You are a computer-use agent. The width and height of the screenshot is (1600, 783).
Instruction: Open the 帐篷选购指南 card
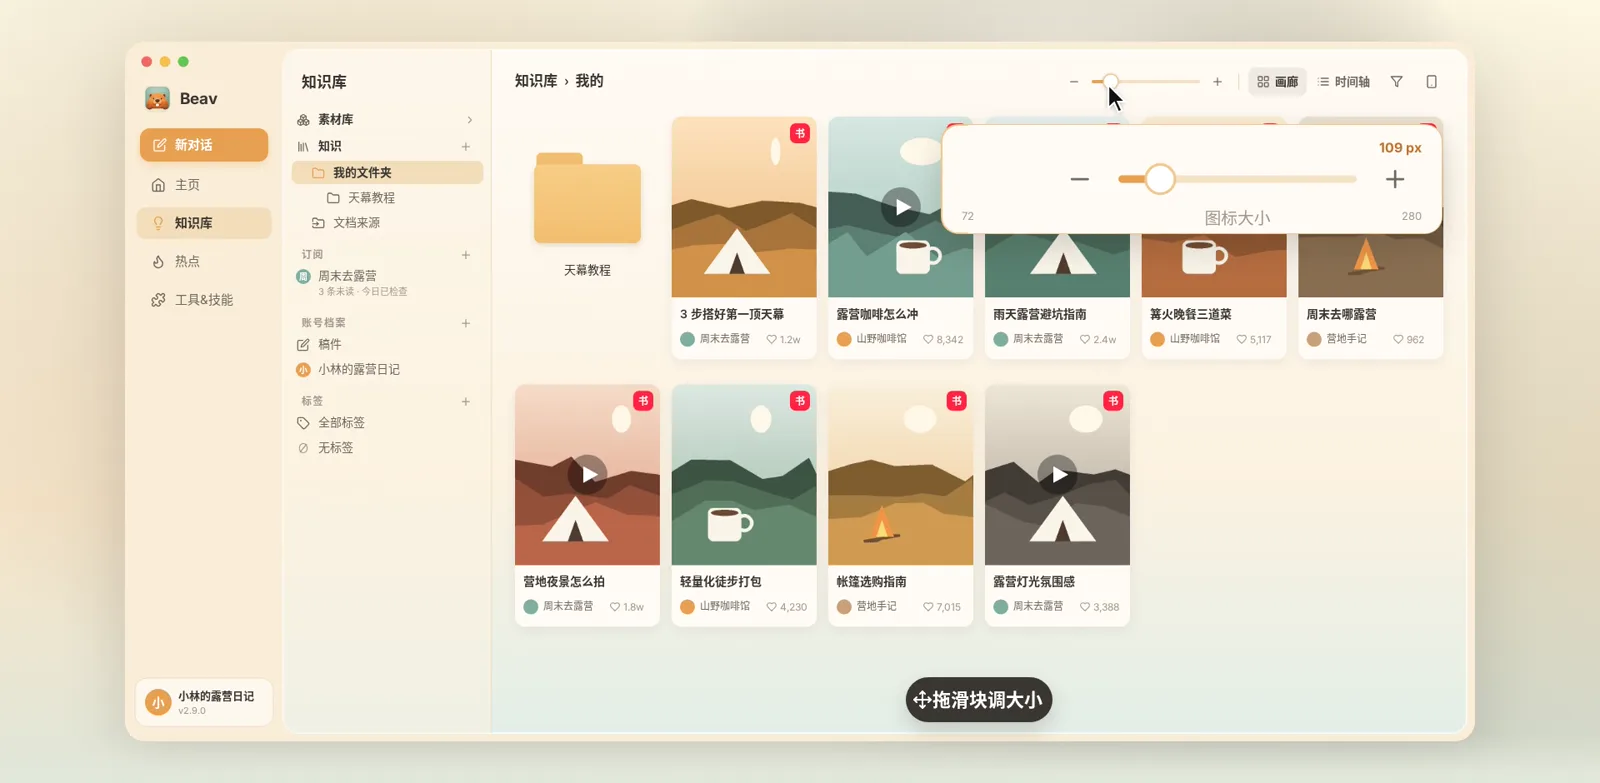pyautogui.click(x=901, y=506)
